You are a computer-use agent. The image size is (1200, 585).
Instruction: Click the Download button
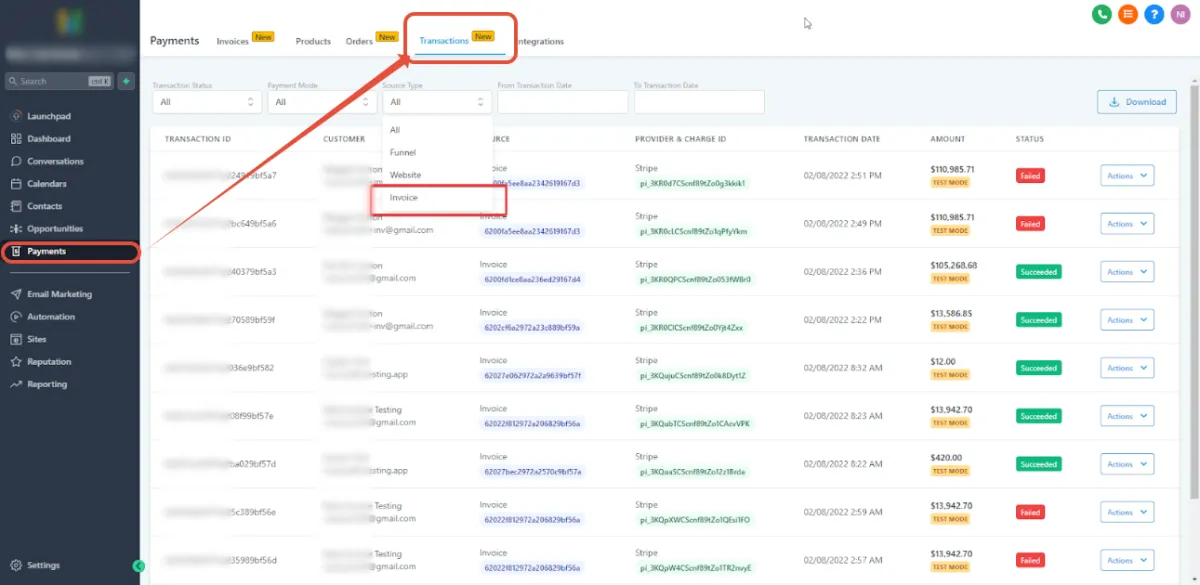(1137, 102)
